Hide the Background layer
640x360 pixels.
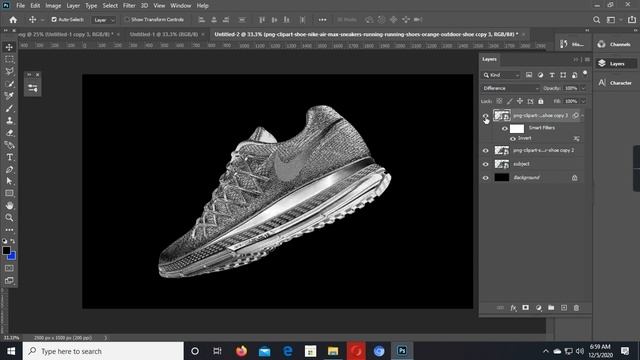tap(485, 178)
